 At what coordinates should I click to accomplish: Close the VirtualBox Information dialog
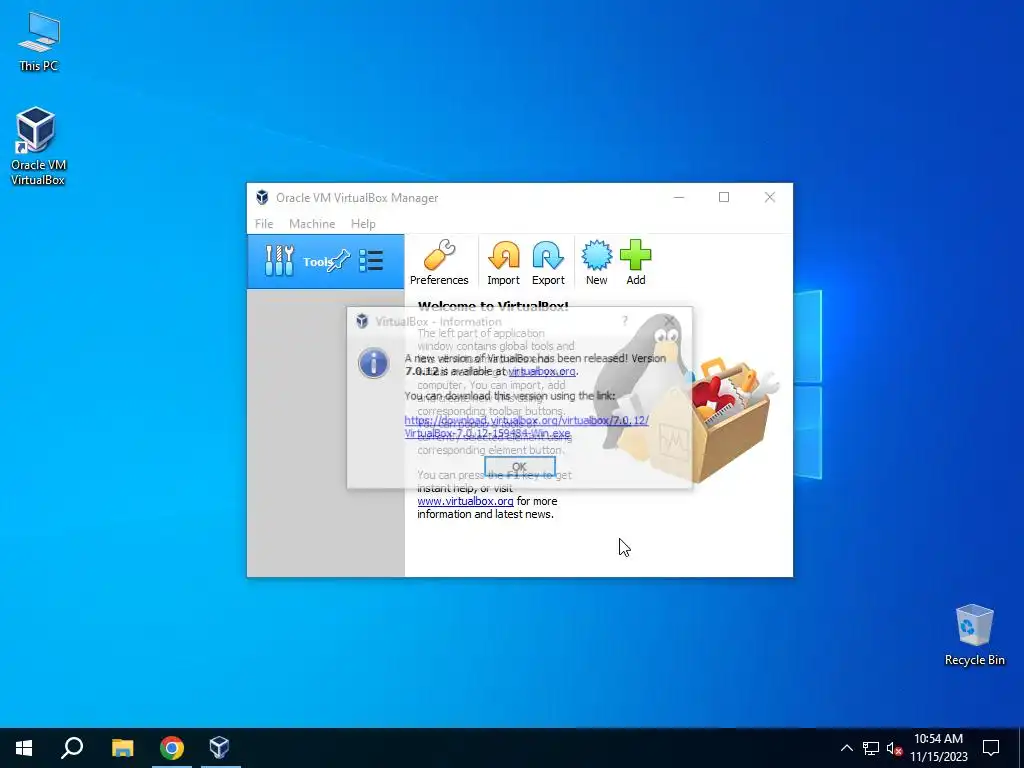[669, 321]
